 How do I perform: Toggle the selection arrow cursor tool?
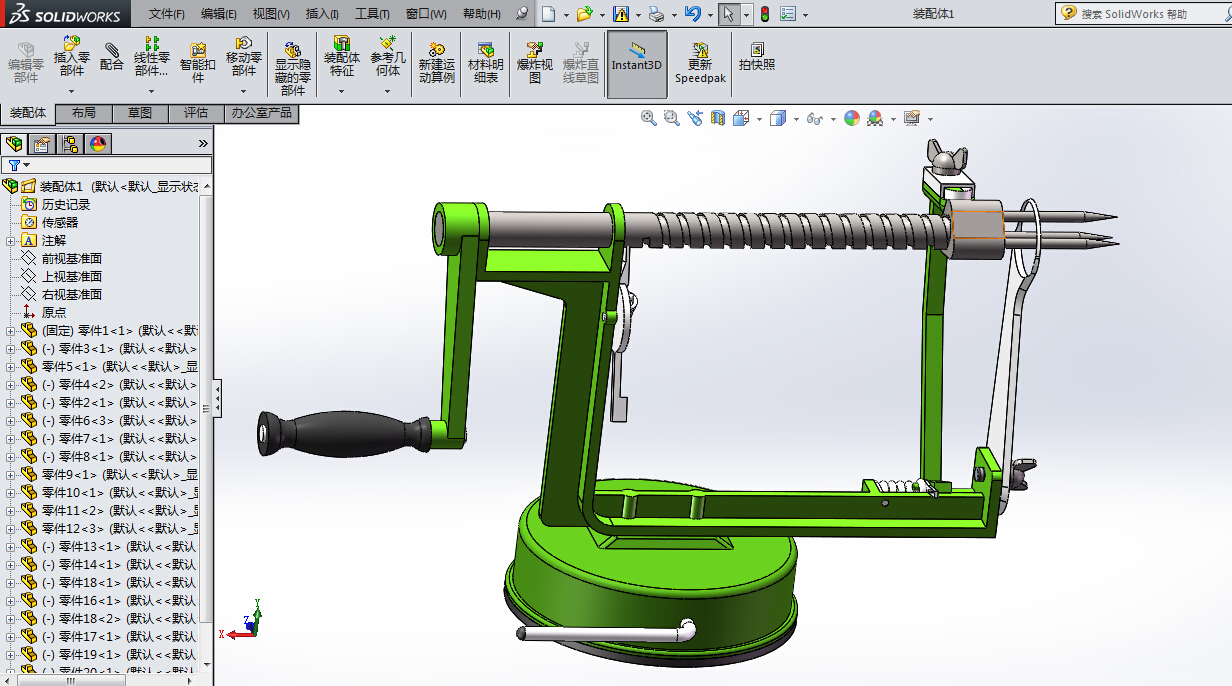click(x=729, y=14)
